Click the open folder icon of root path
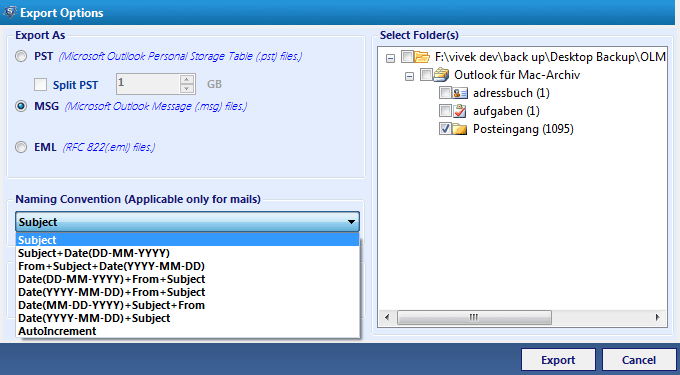Viewport: 680px width, 375px height. point(422,57)
